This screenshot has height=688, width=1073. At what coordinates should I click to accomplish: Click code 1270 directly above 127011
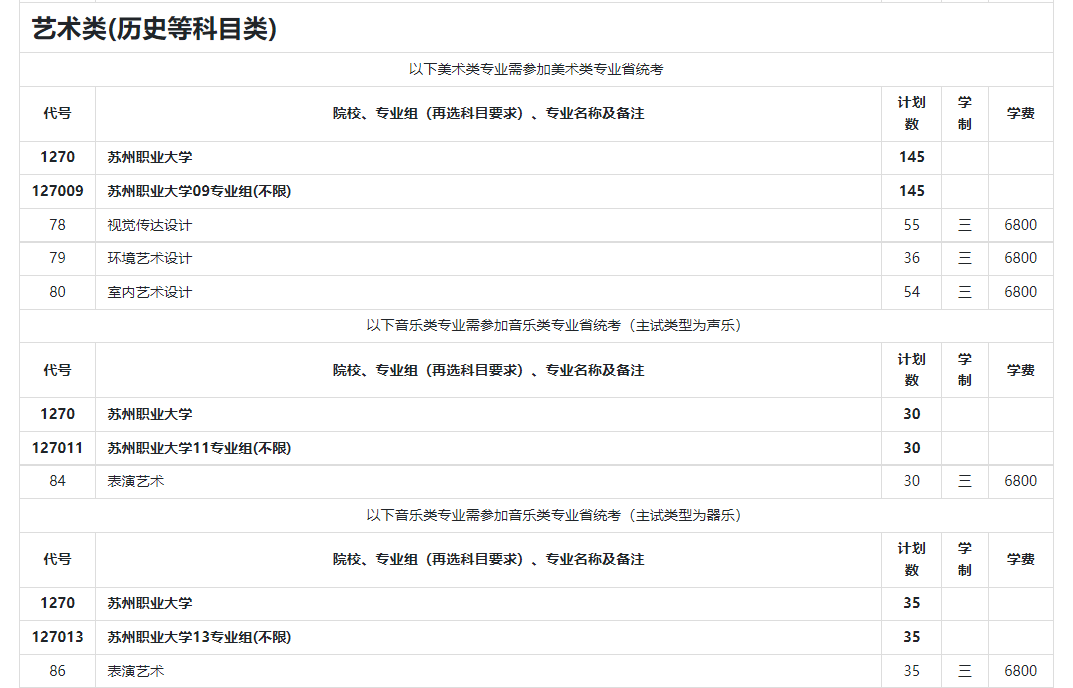pyautogui.click(x=57, y=414)
